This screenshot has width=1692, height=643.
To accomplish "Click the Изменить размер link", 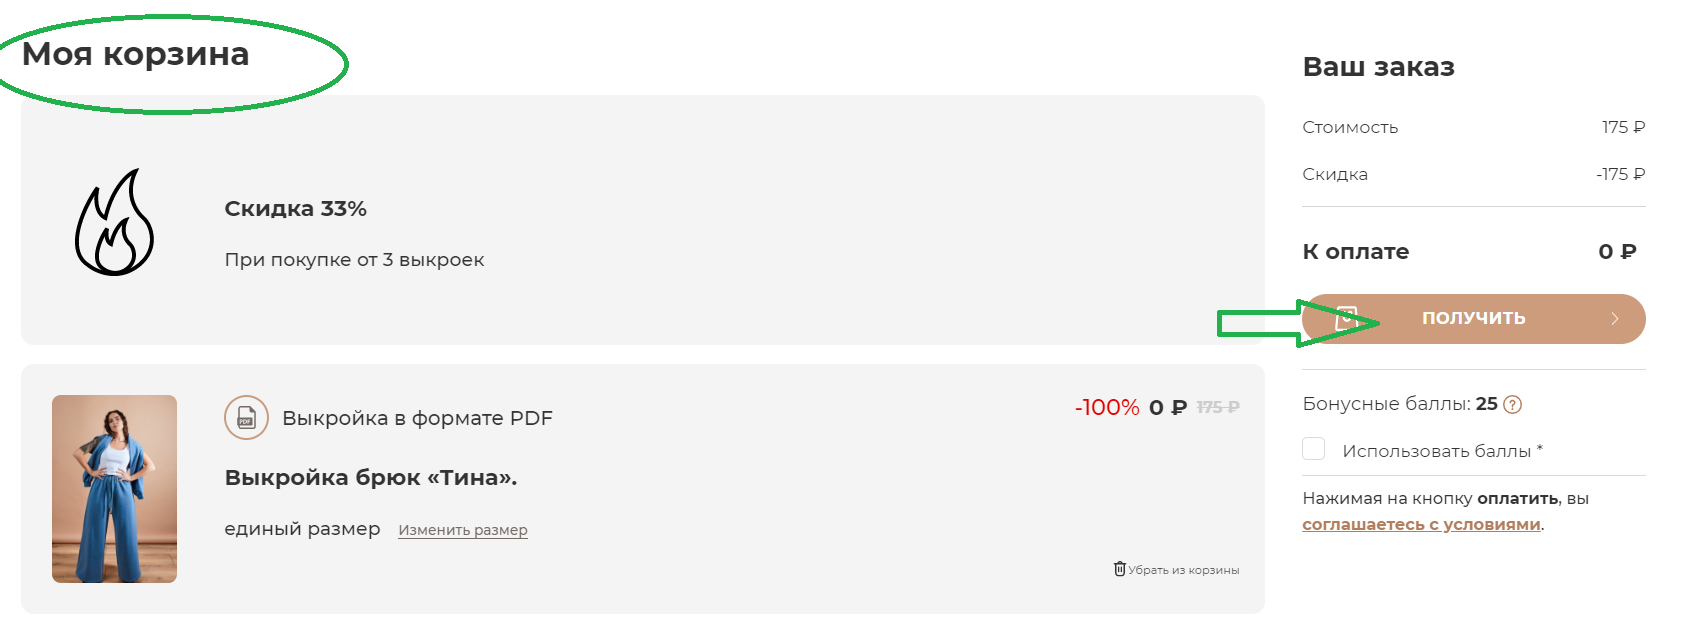I will click(x=462, y=530).
